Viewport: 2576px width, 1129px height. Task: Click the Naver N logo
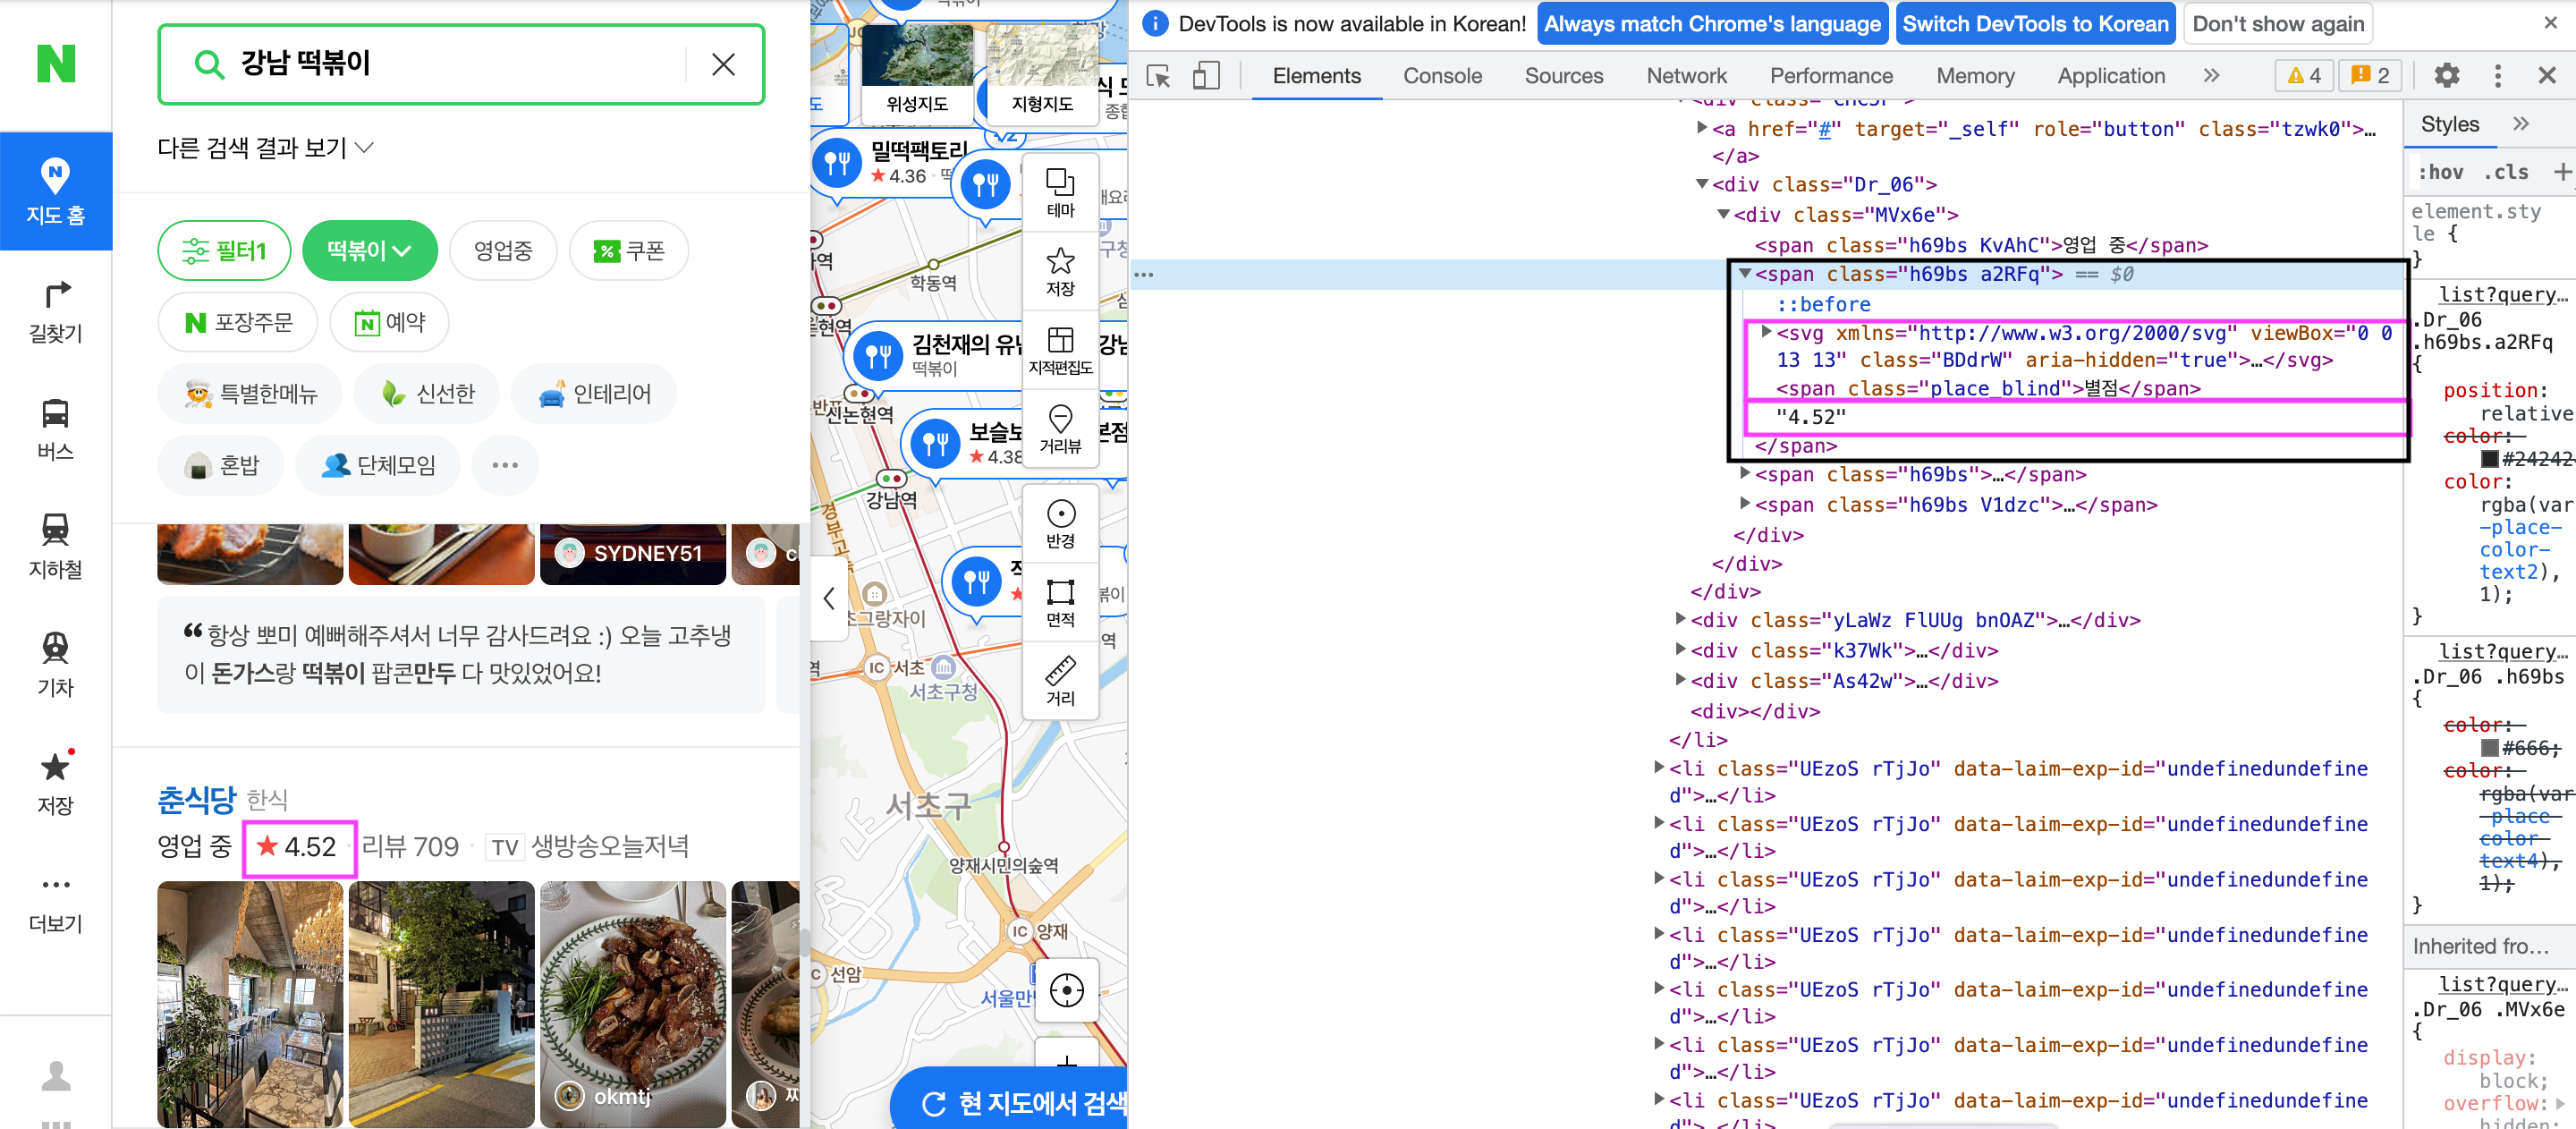tap(56, 63)
